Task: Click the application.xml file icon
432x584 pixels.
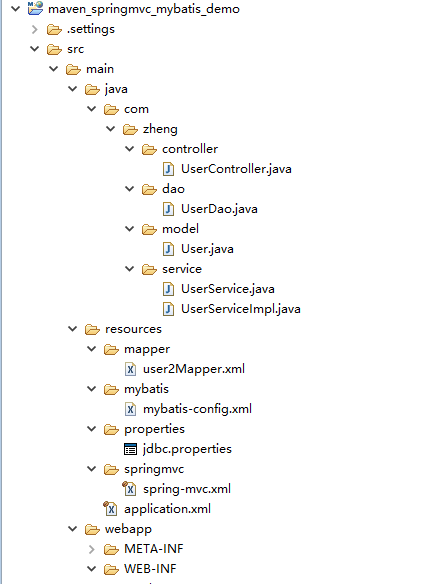Action: [x=110, y=509]
